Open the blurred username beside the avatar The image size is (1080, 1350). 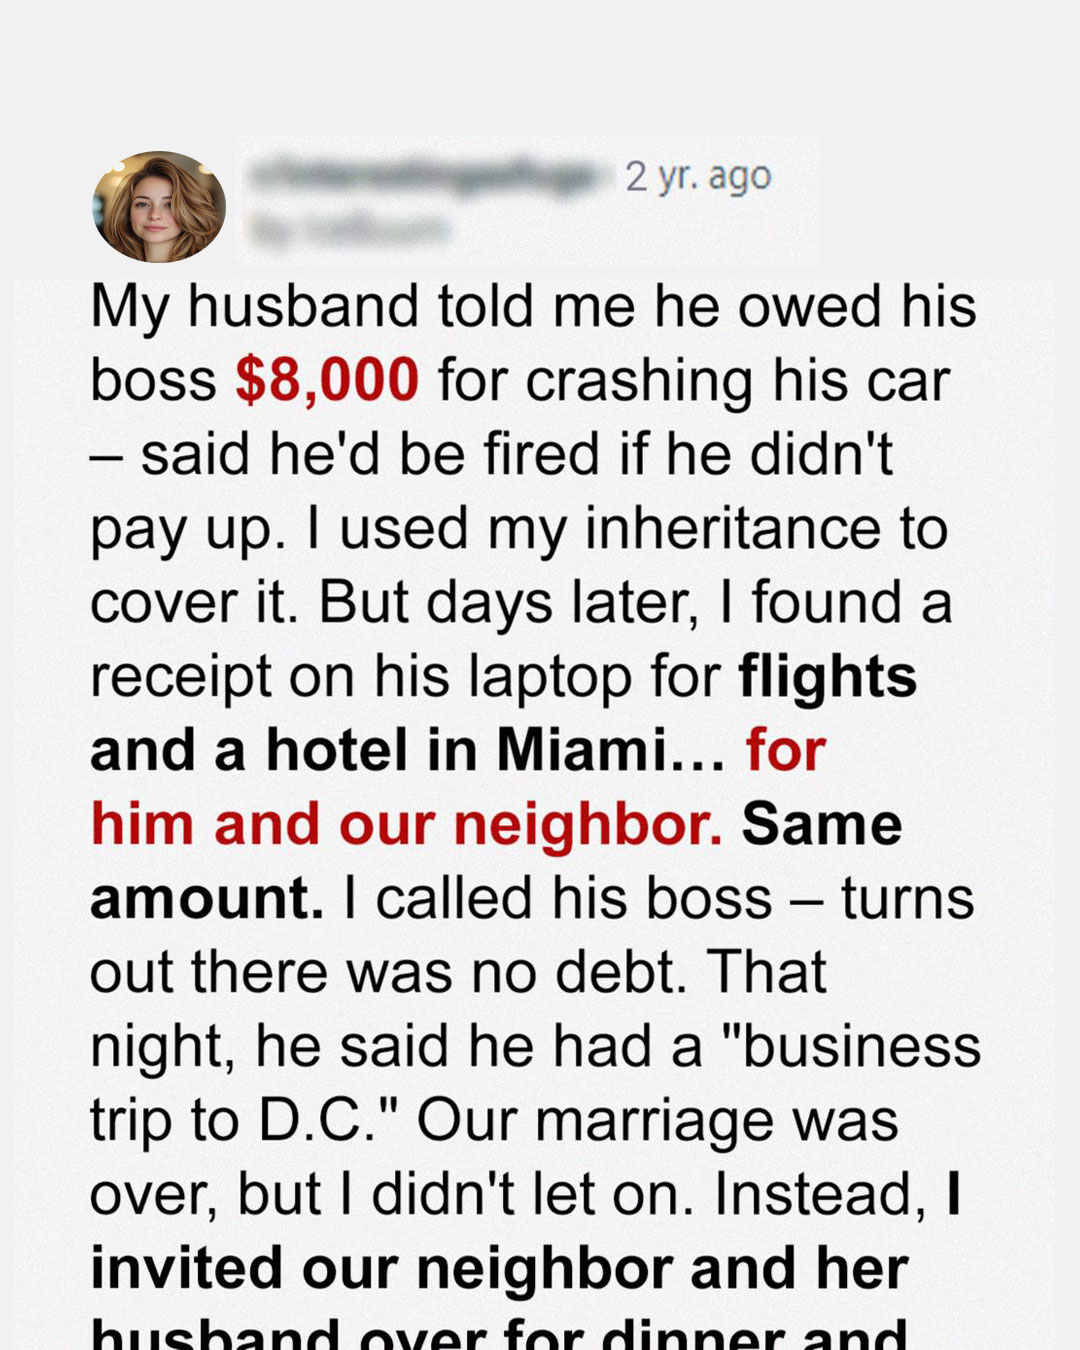(x=425, y=177)
